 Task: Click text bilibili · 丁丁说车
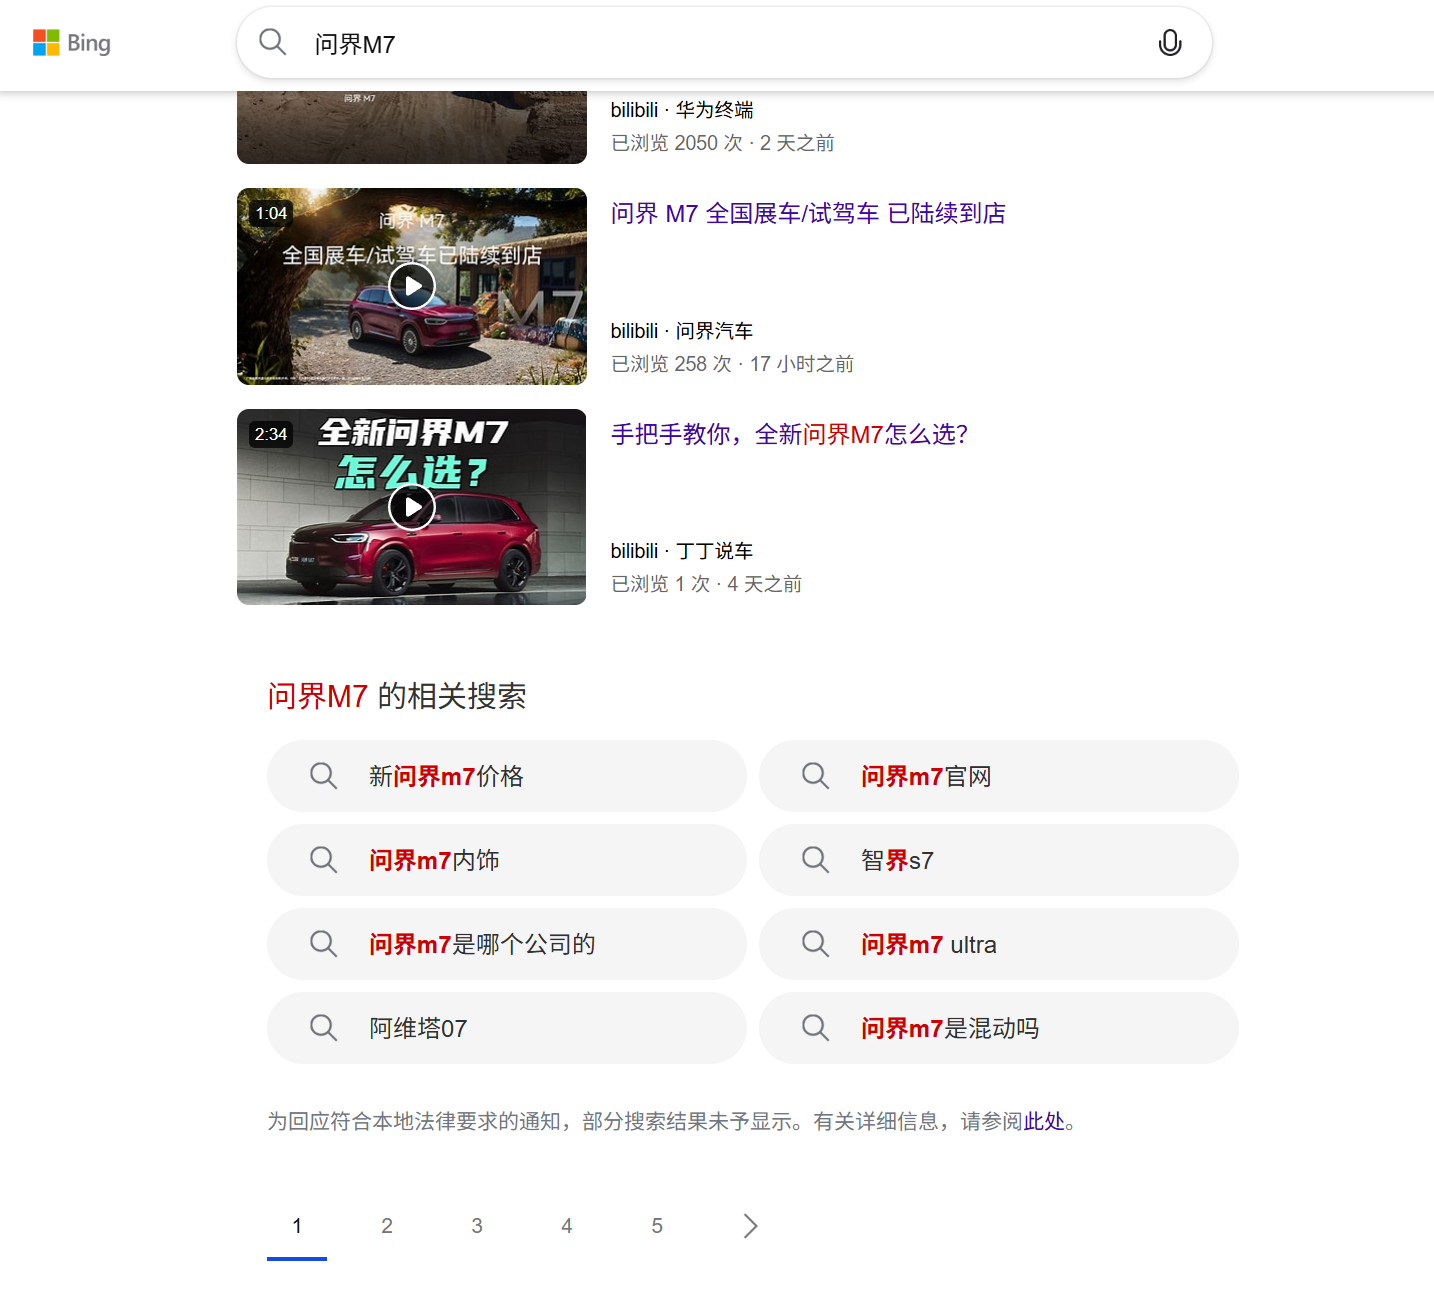tap(682, 551)
